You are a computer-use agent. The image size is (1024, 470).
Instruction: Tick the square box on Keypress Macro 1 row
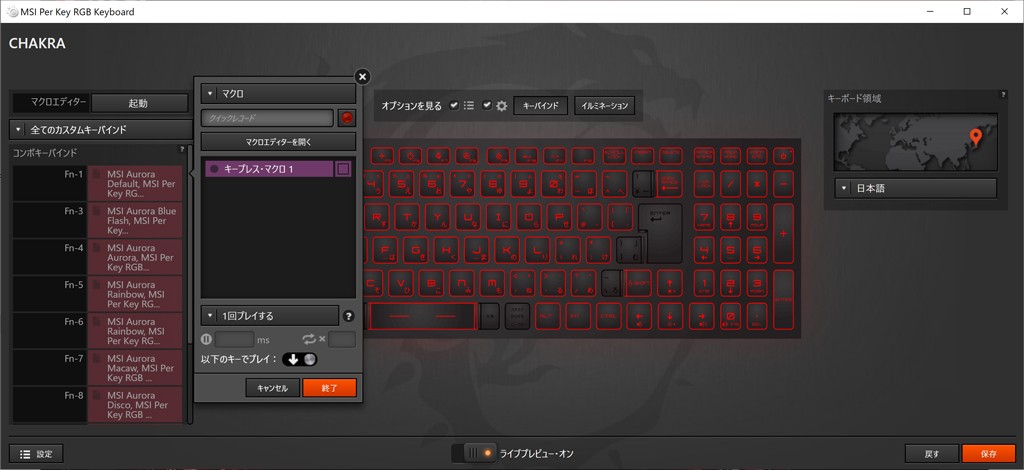(x=344, y=169)
